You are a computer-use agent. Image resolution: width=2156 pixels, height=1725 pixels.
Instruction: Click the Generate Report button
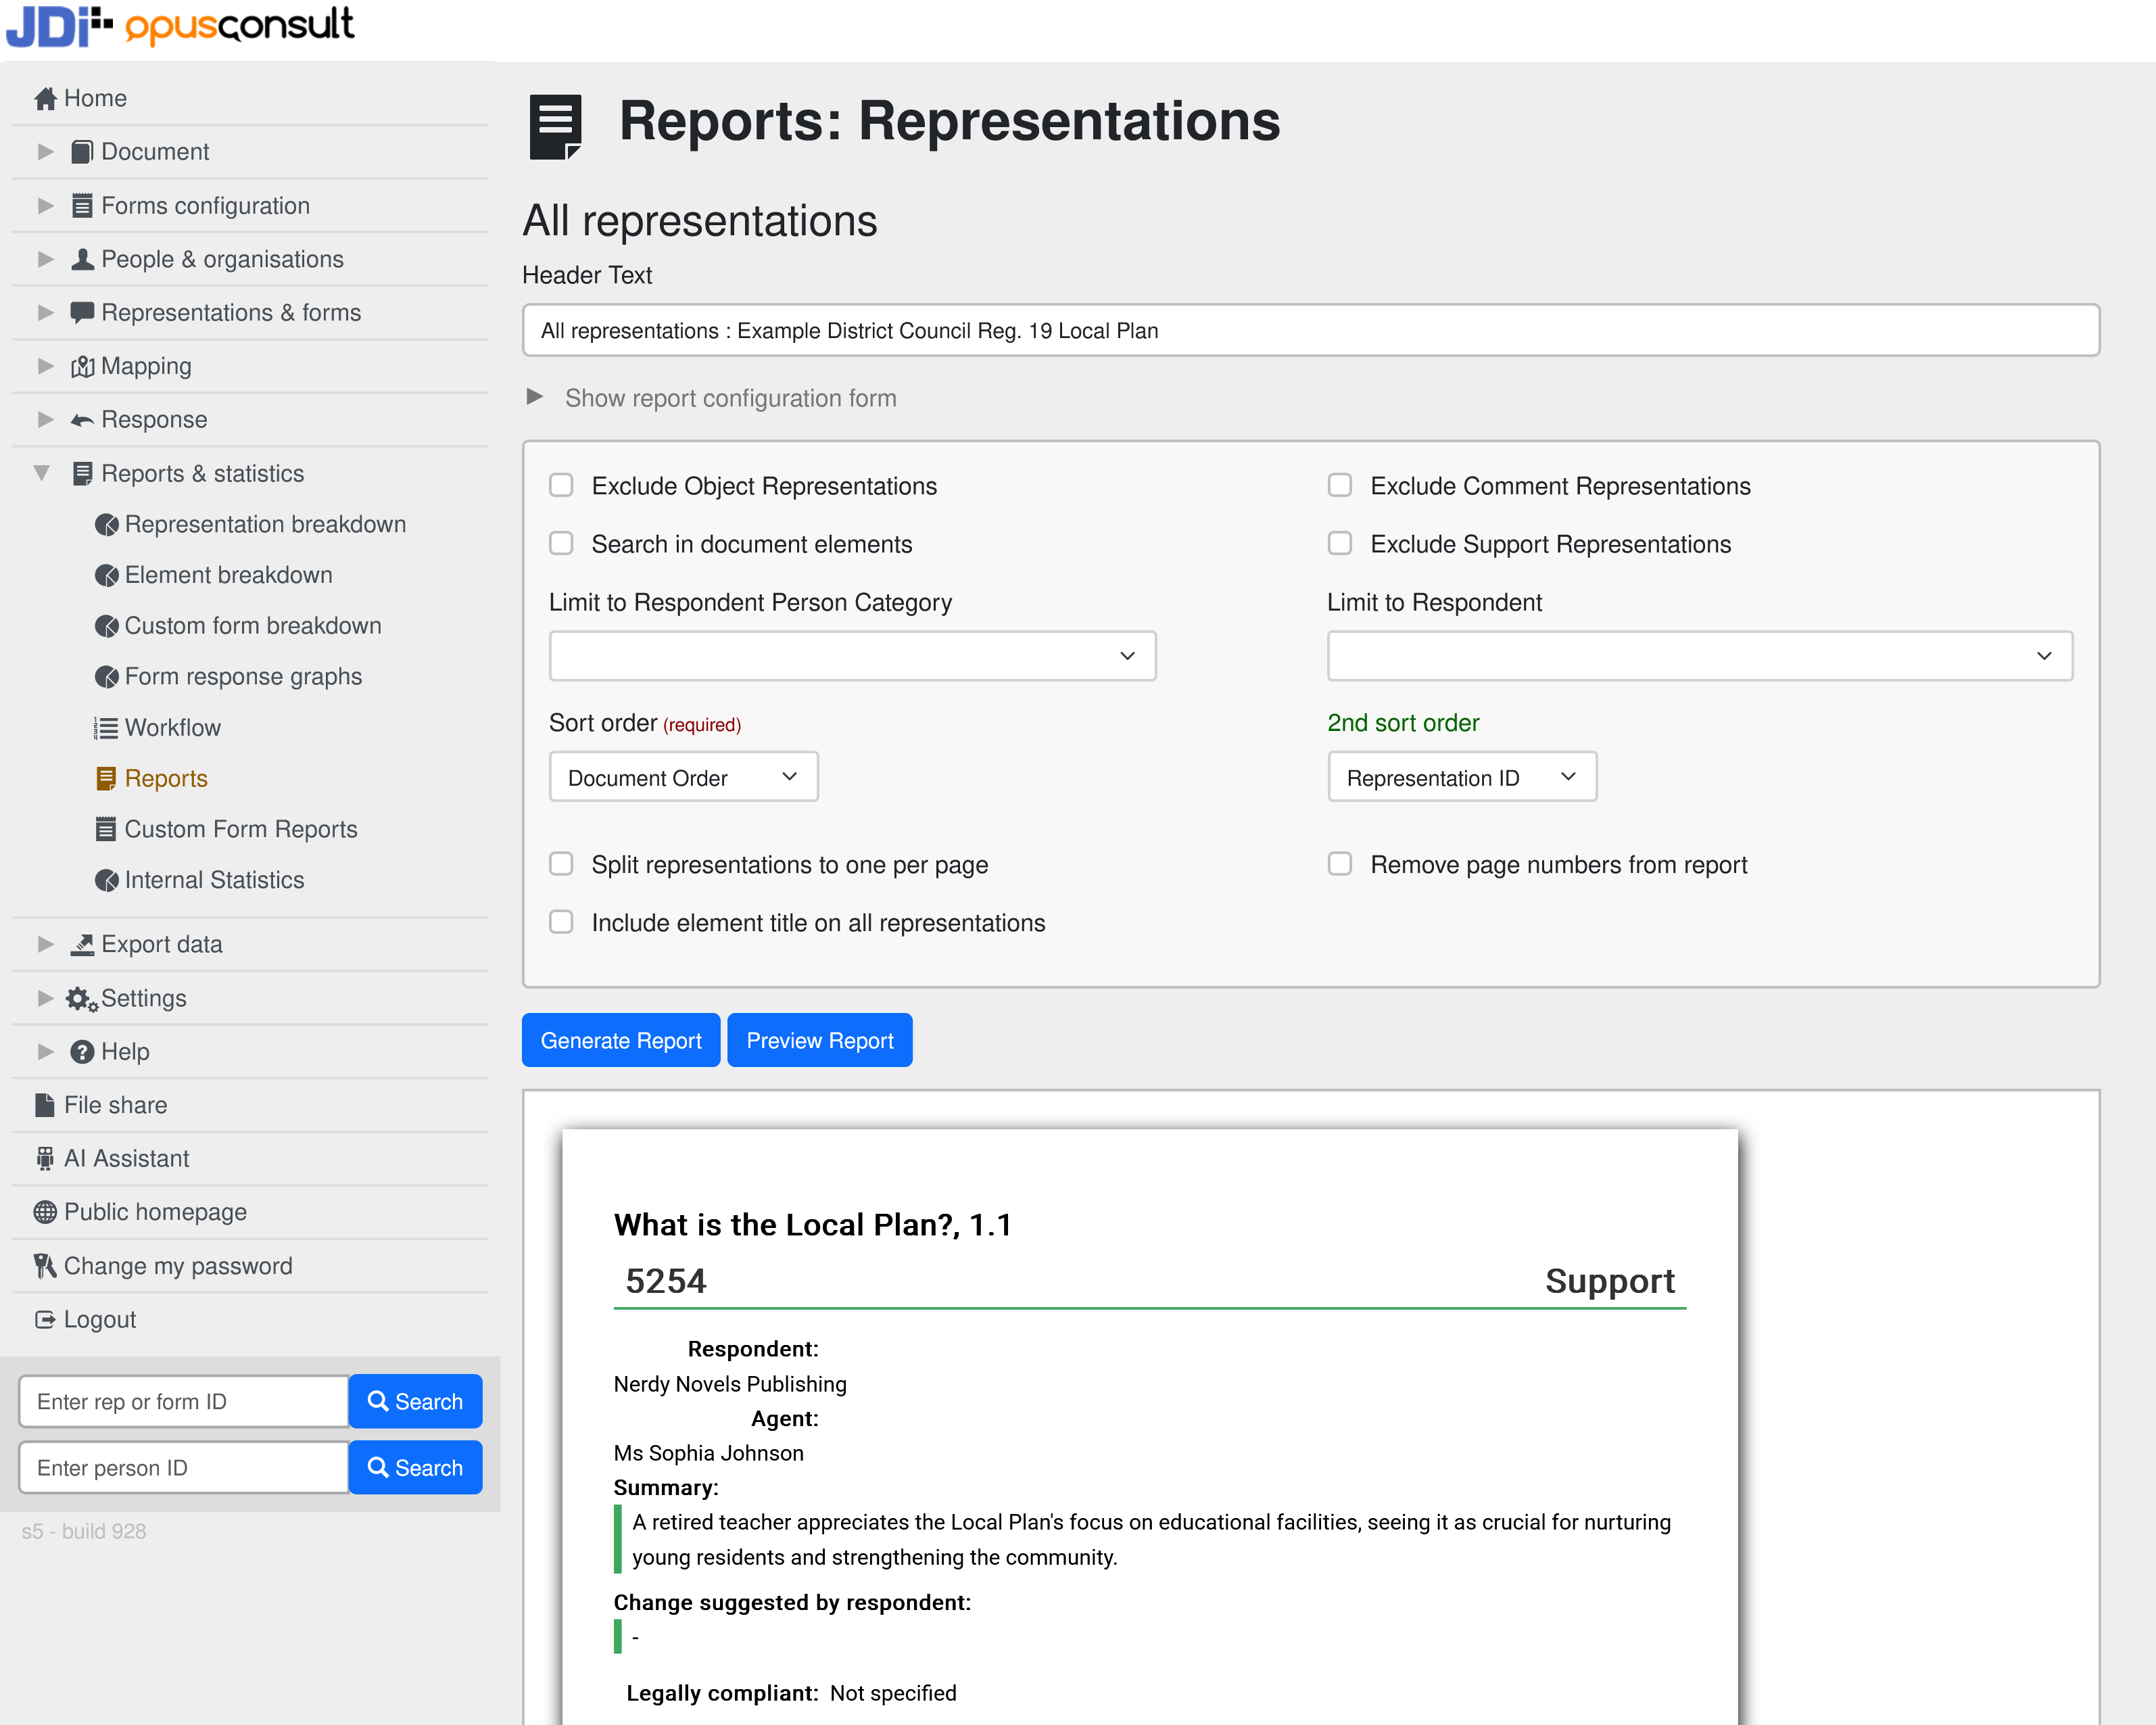click(620, 1040)
